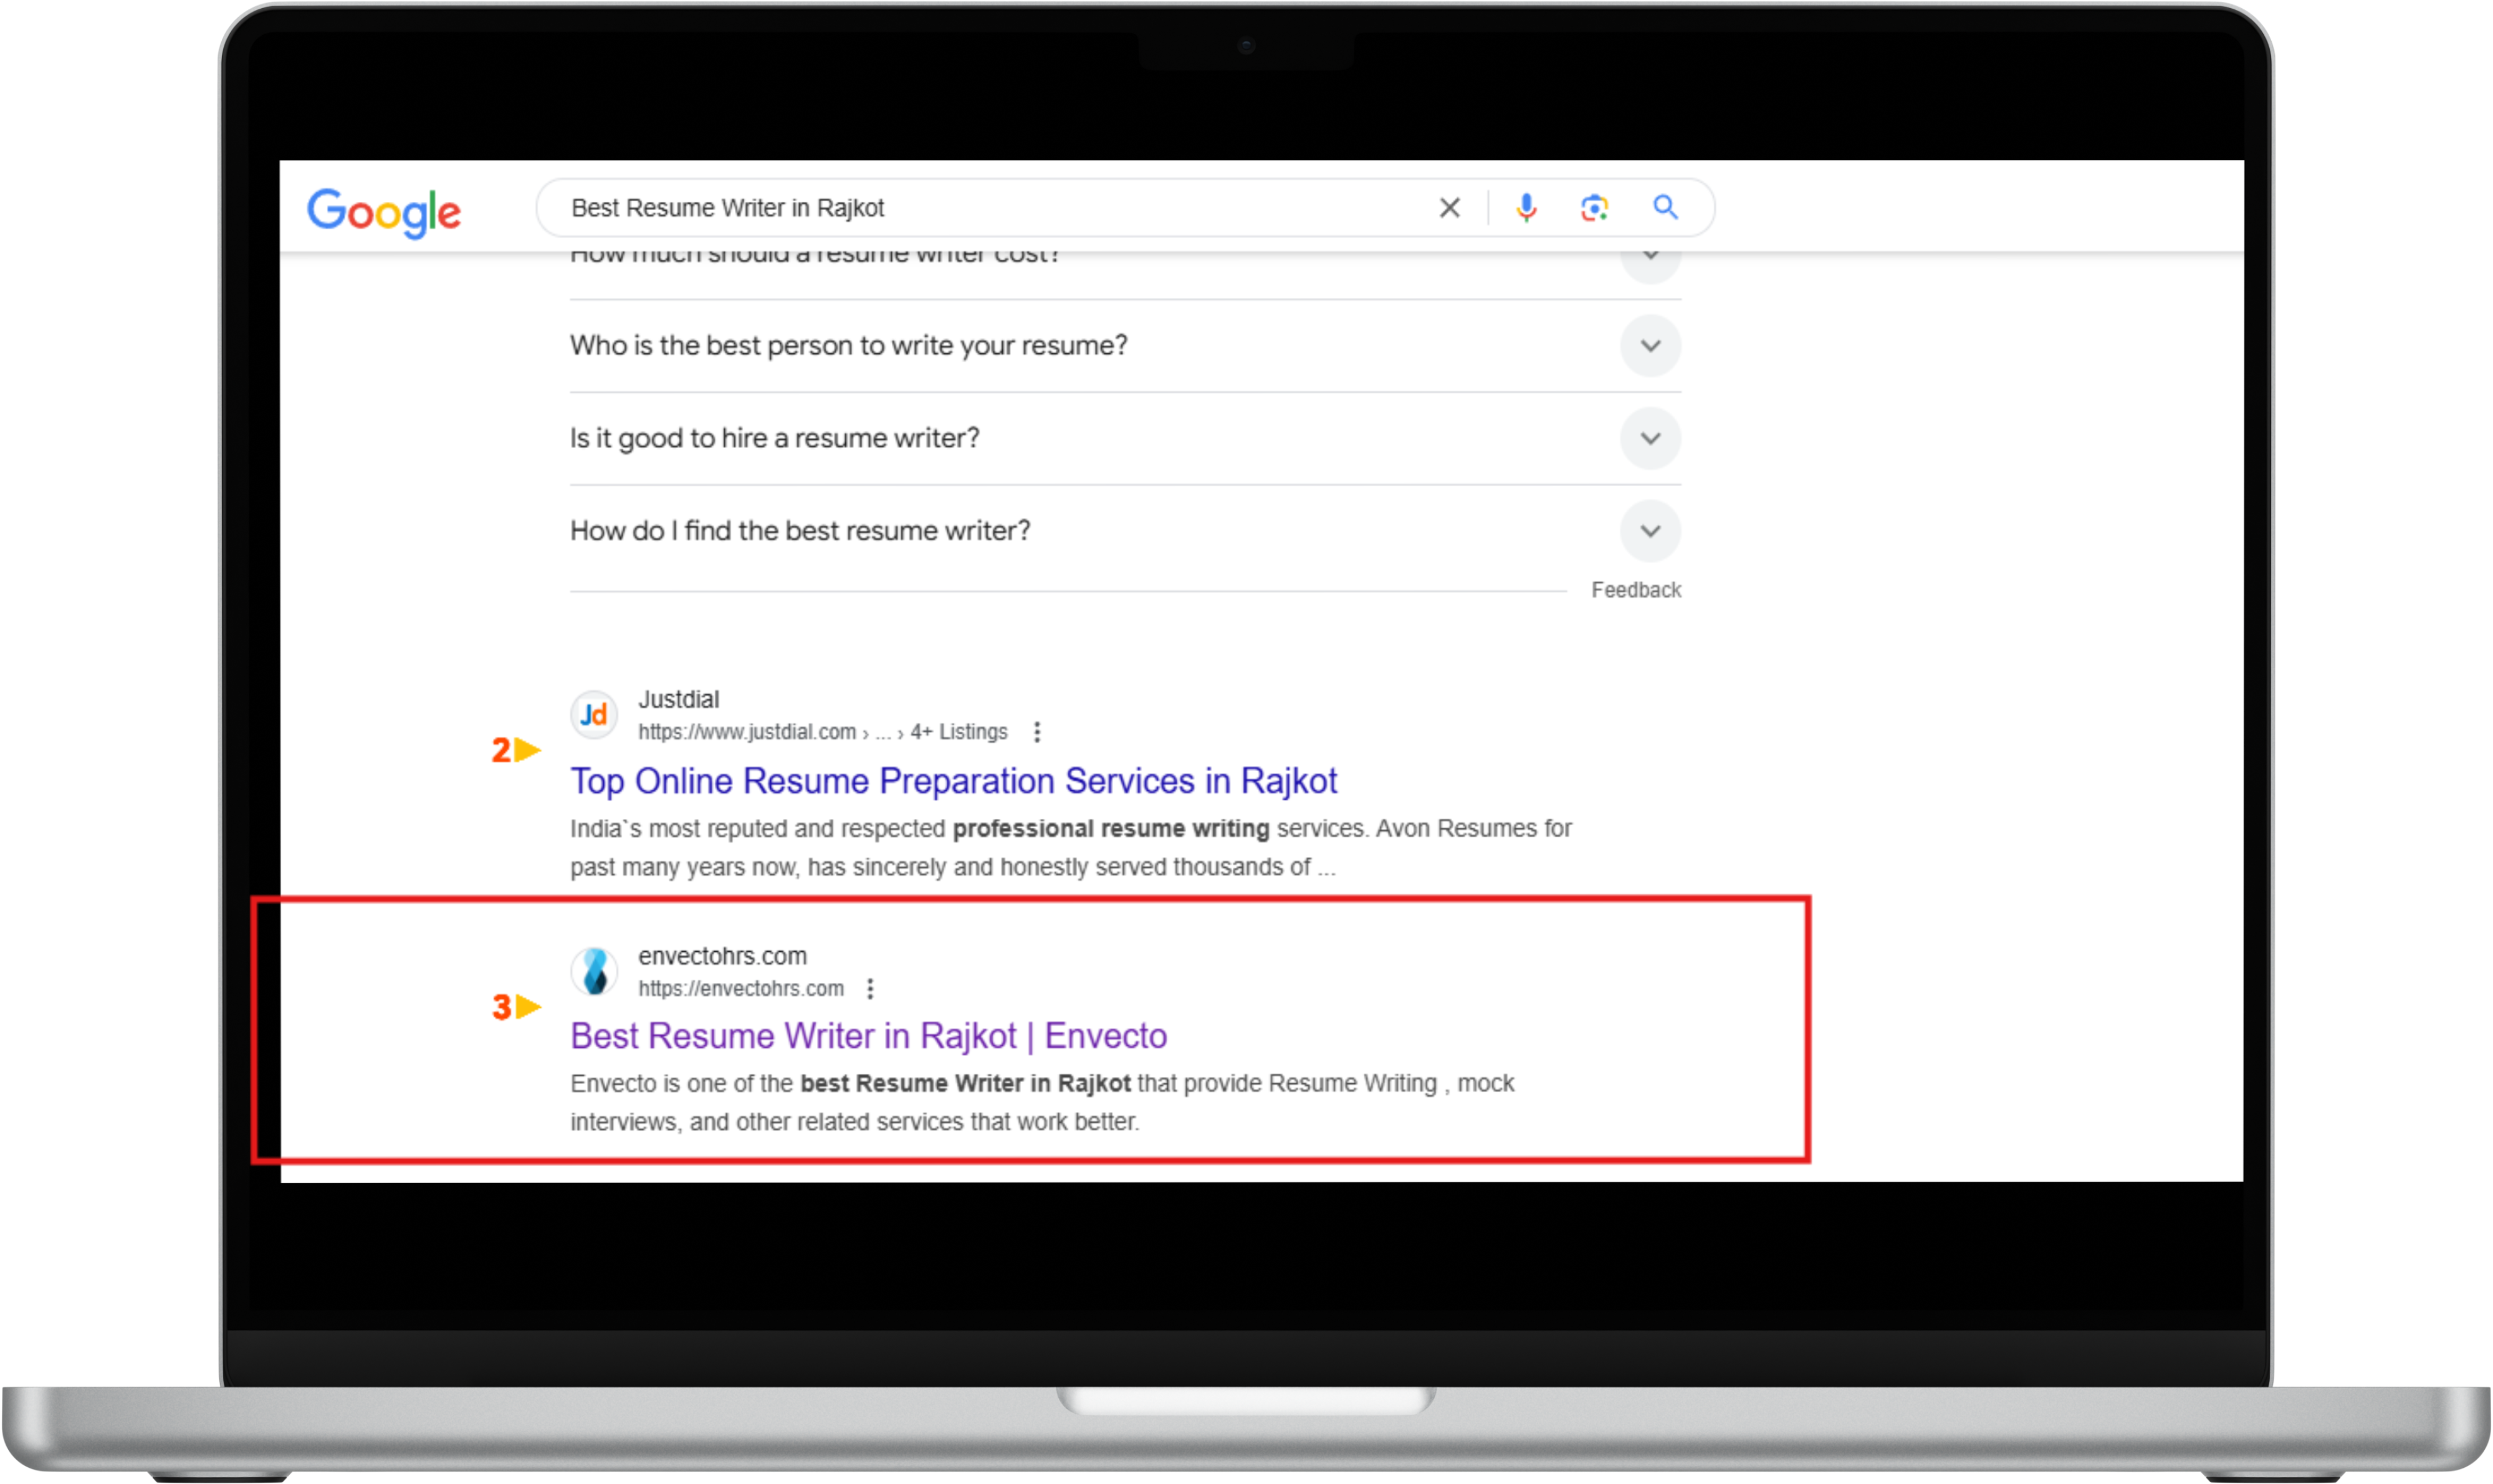Image resolution: width=2493 pixels, height=1484 pixels.
Task: Expand "Who is the best person to write your resume?"
Action: click(1650, 346)
